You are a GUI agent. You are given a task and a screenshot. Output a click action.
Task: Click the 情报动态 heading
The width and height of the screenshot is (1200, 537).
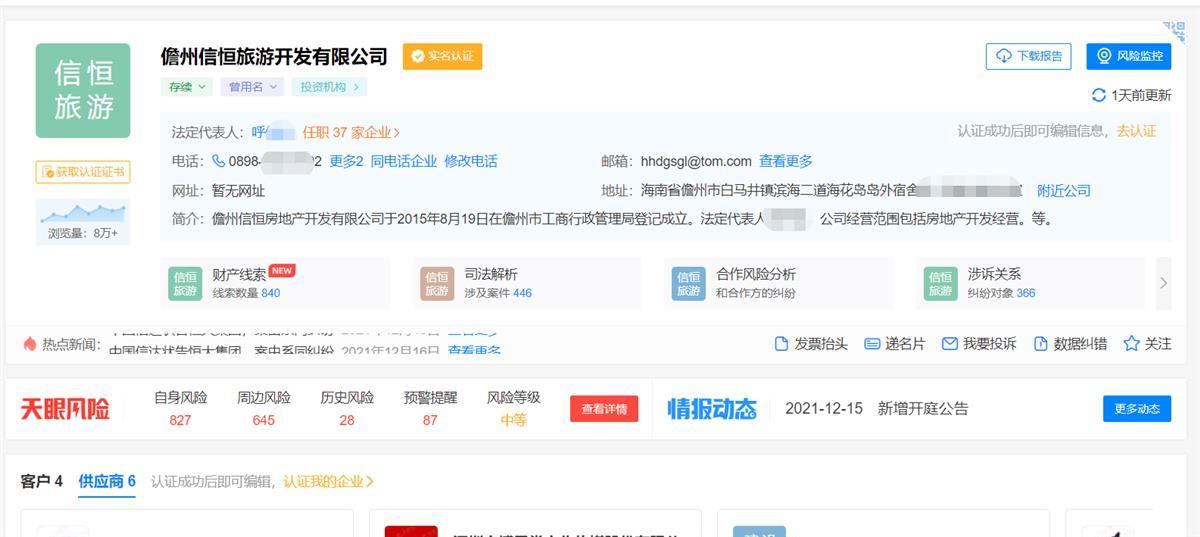(x=712, y=408)
